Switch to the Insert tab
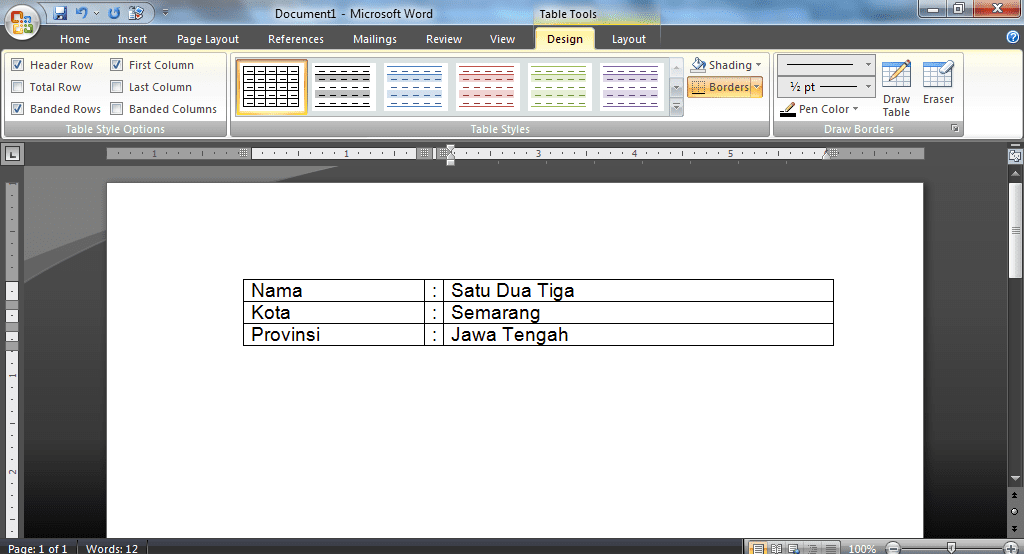Image resolution: width=1024 pixels, height=554 pixels. (132, 39)
